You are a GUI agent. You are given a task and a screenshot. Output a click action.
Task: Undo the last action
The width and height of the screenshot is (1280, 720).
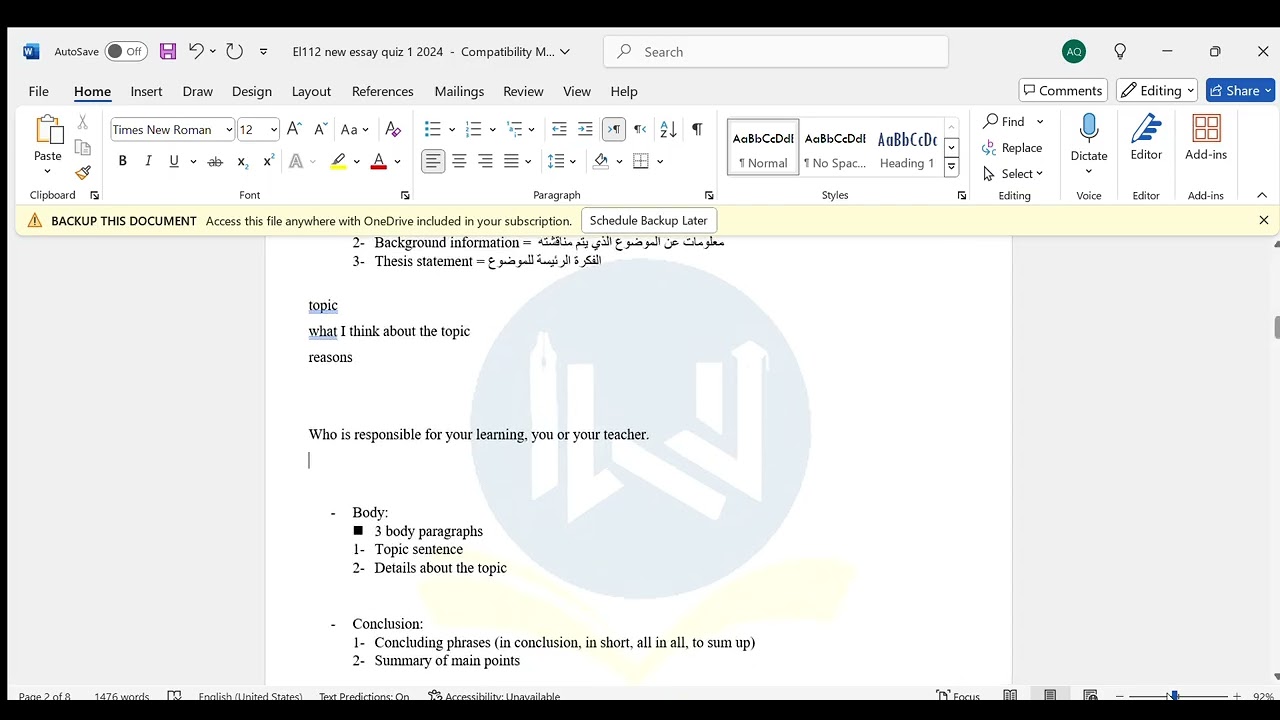tap(196, 51)
